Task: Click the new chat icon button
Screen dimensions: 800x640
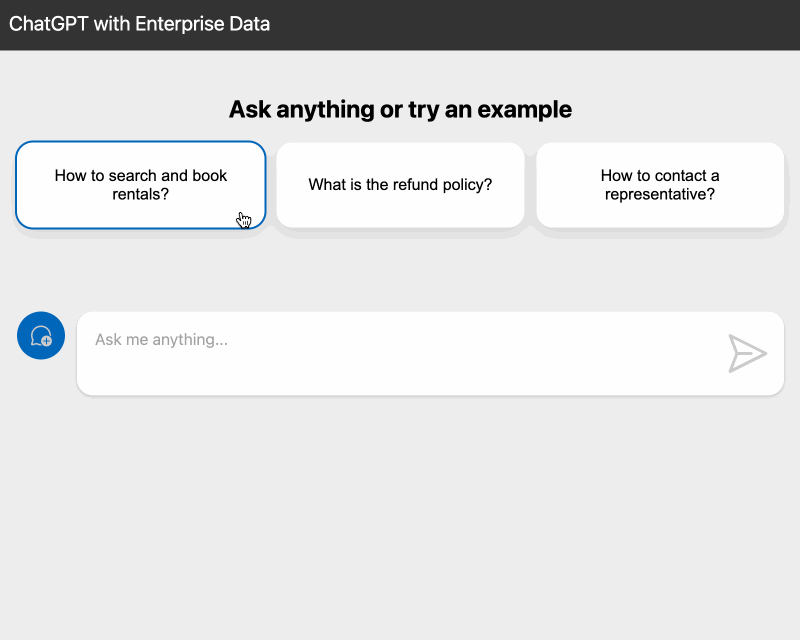Action: [x=41, y=335]
